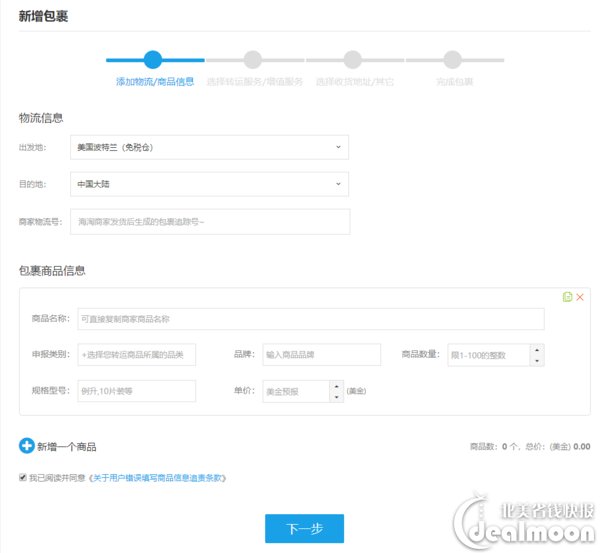Open the 目的地 dropdown showing 中国大陆
Viewport: 600px width, 553px height.
(209, 184)
